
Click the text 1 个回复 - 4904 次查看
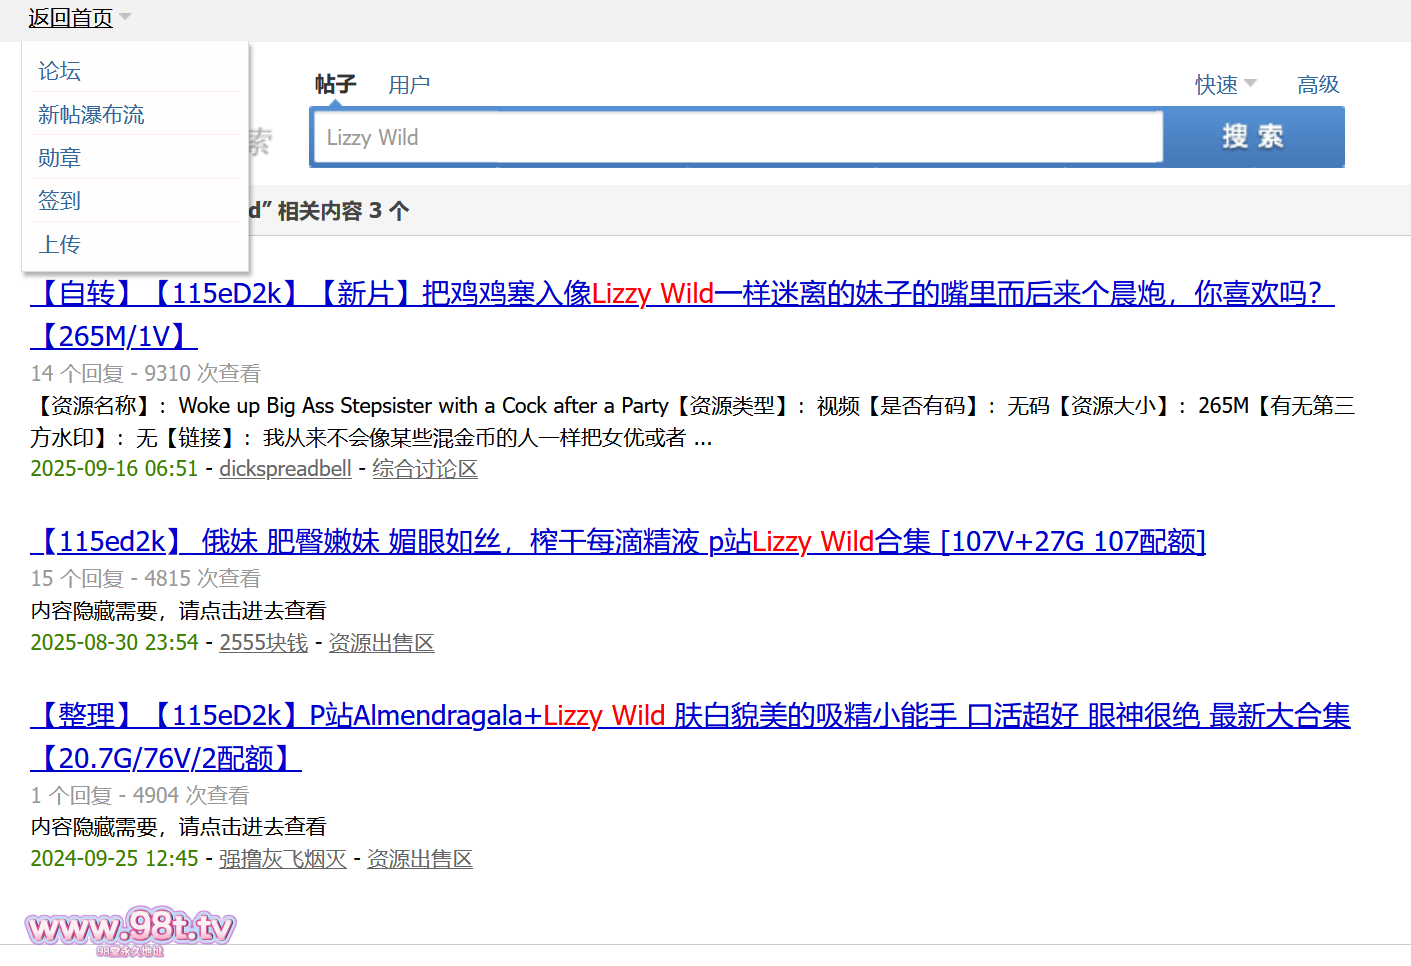coord(140,796)
